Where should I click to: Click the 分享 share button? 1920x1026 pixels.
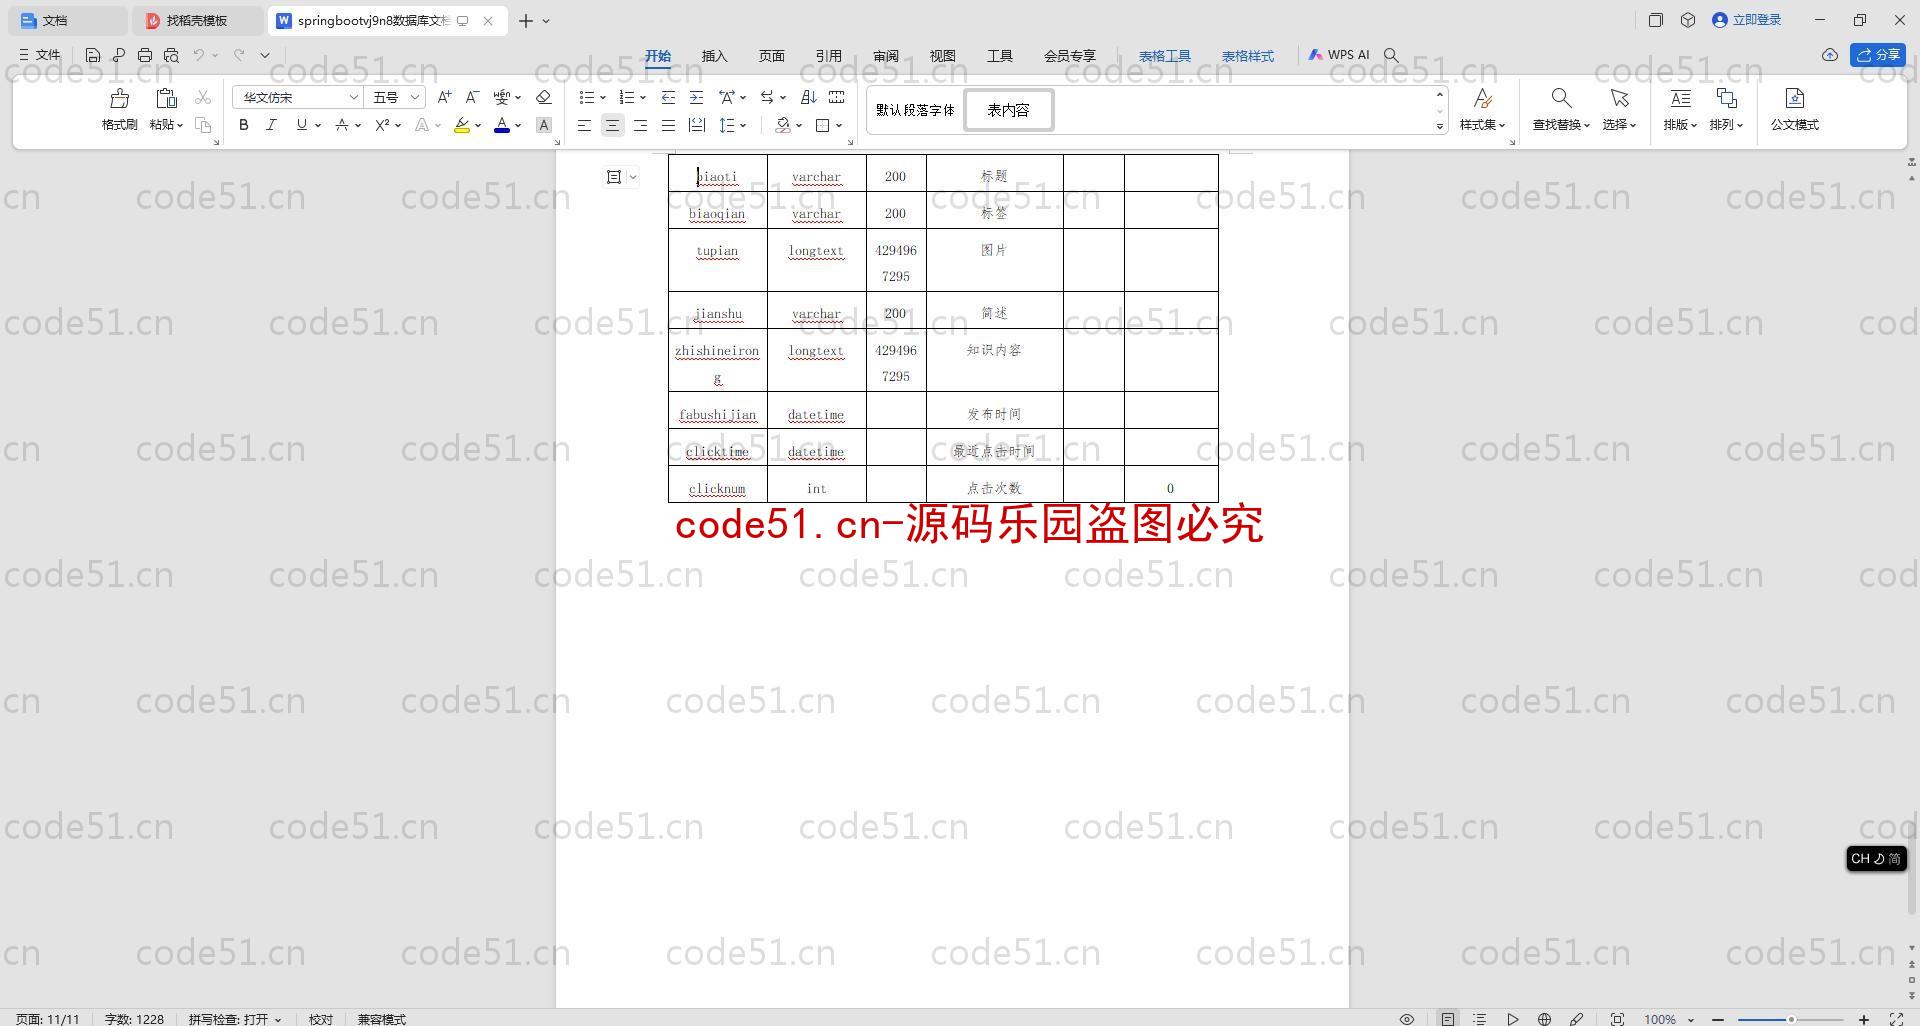pos(1877,55)
